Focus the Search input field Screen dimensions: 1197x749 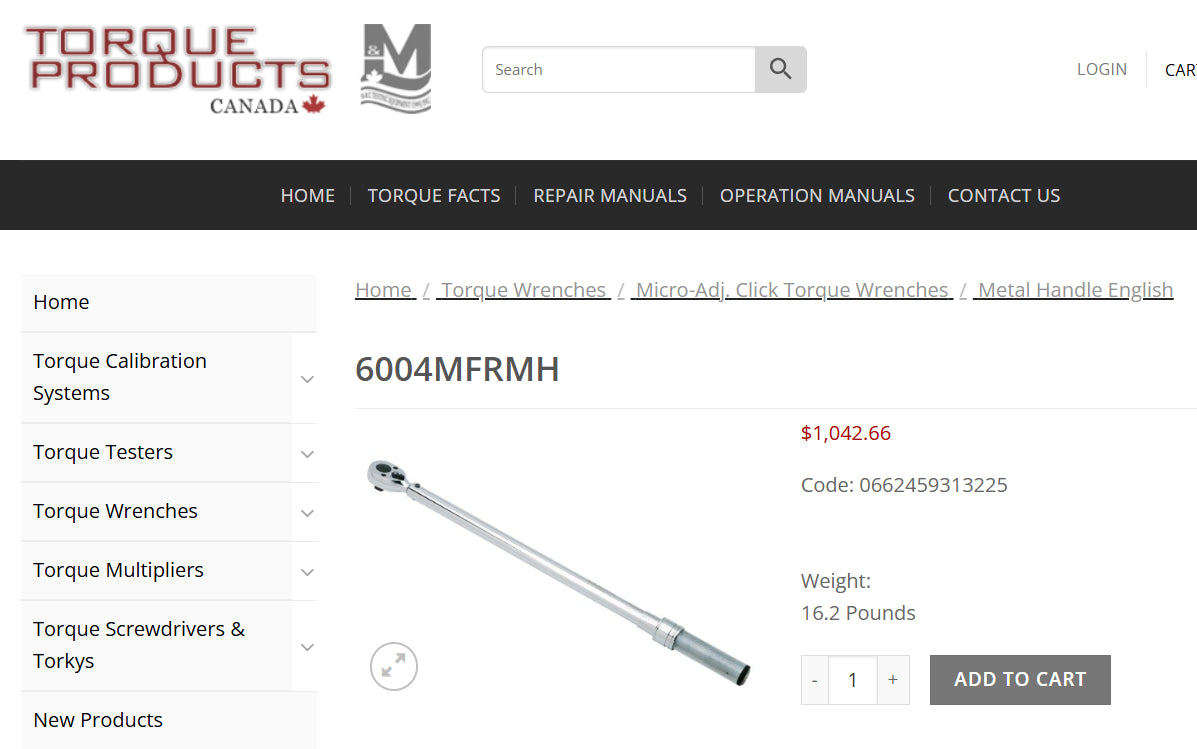619,69
